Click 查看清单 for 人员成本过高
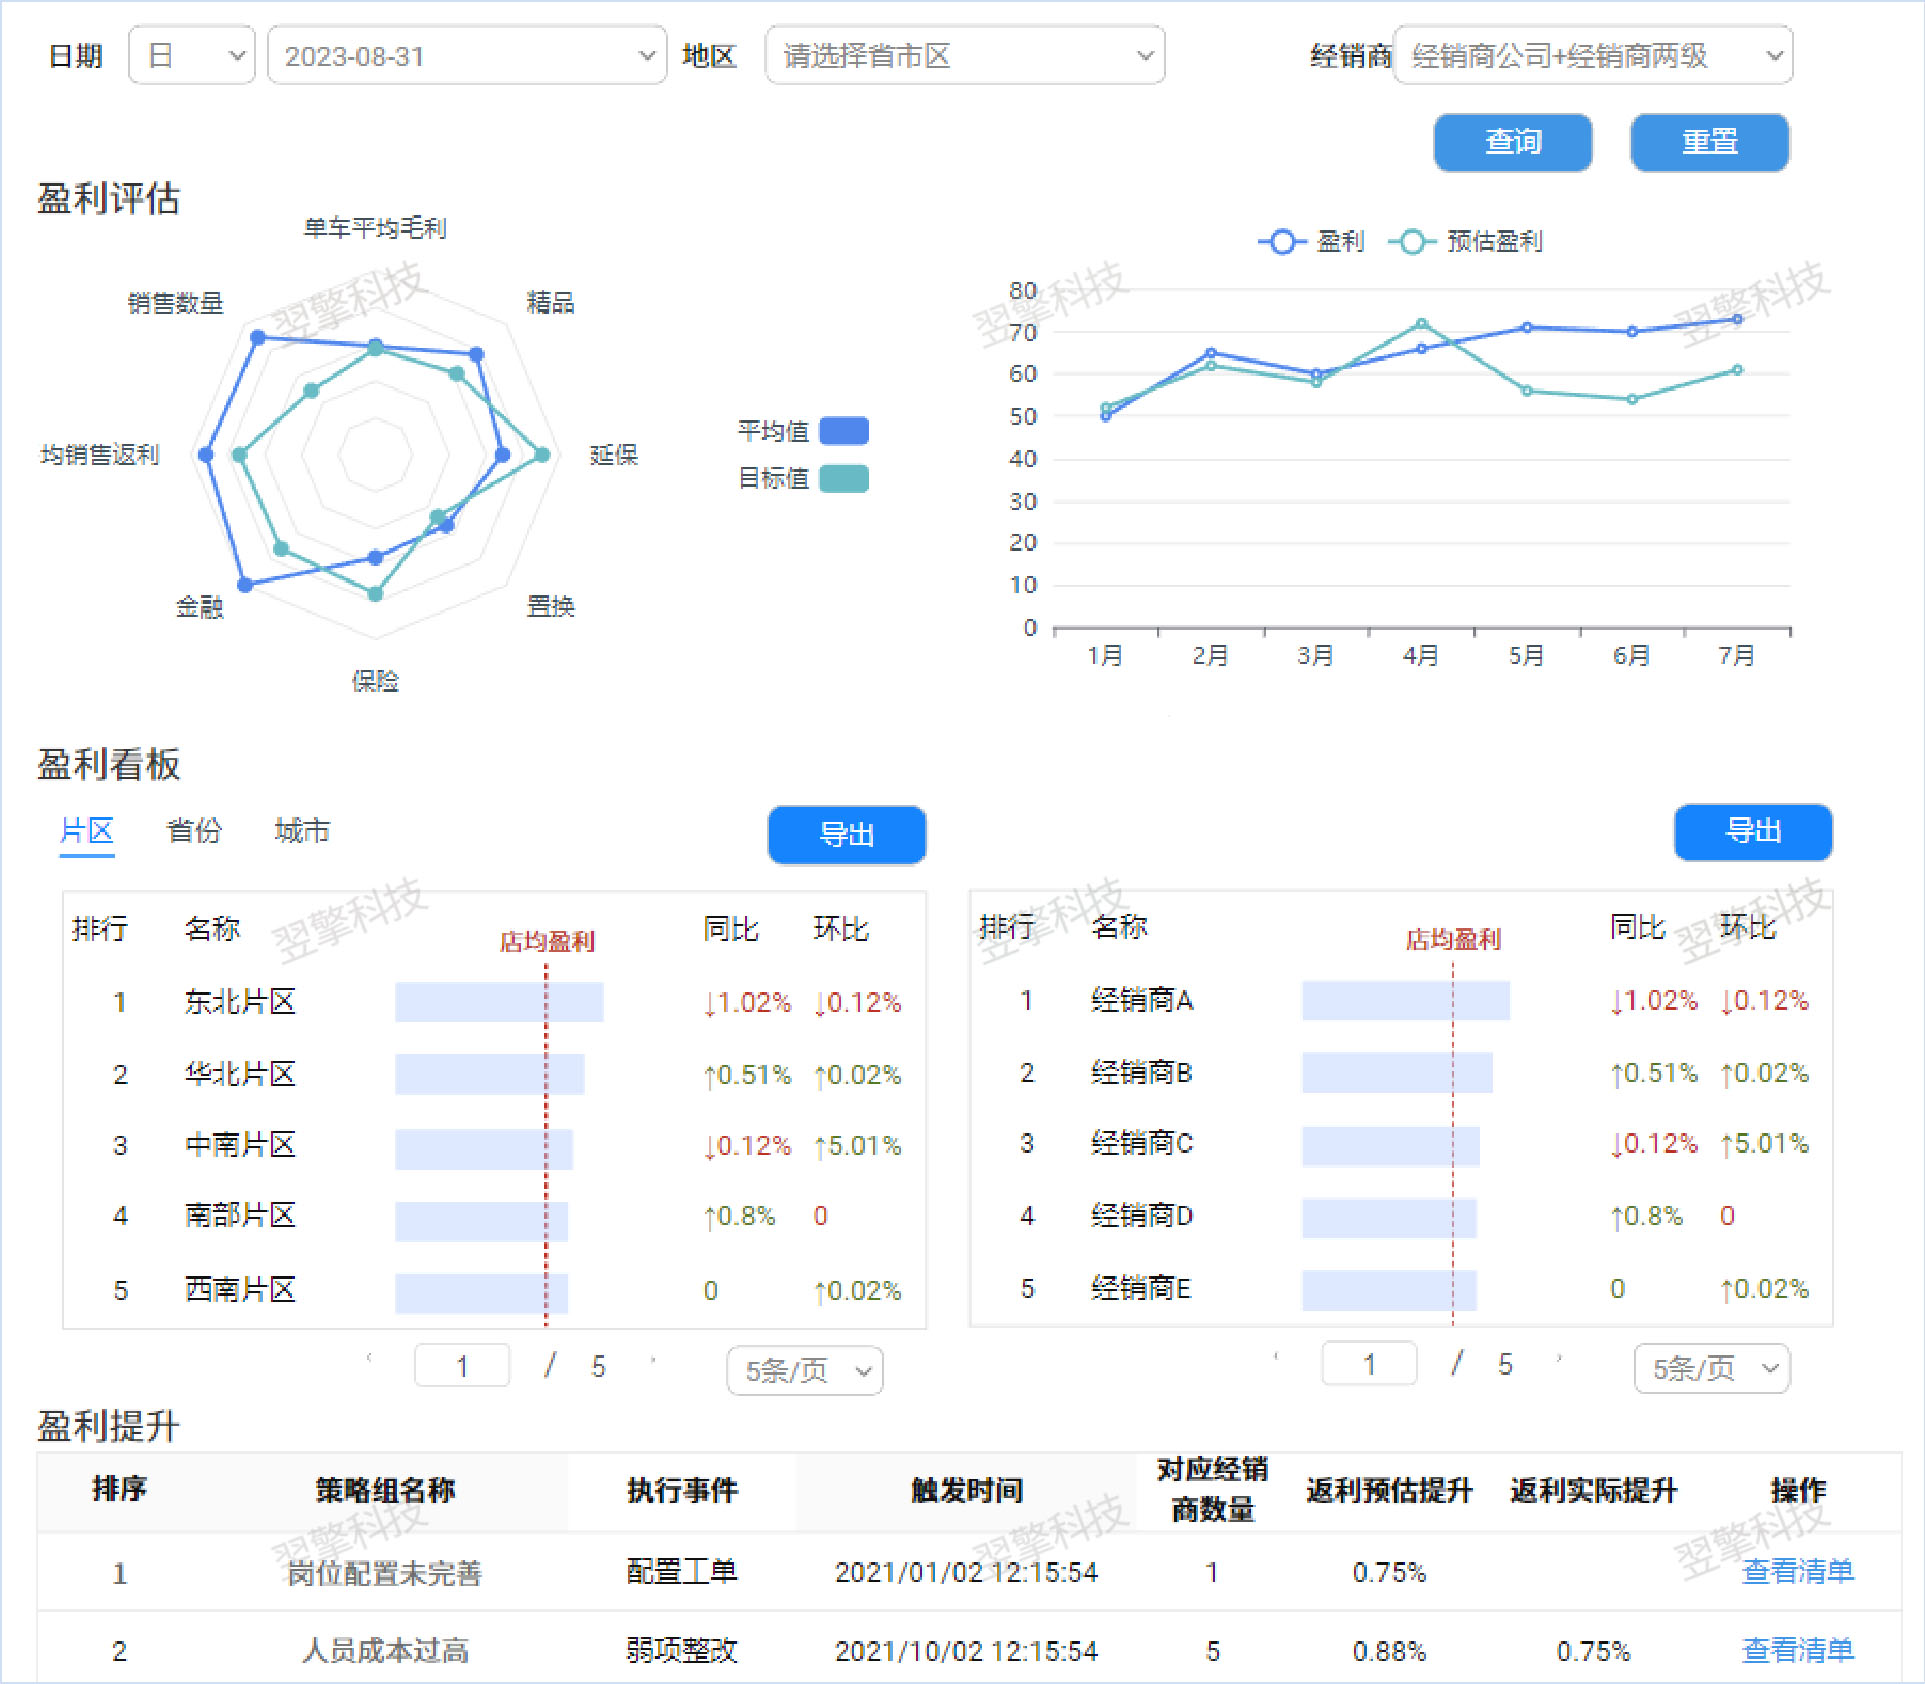Screen dimensions: 1925x1684 click(1797, 1651)
